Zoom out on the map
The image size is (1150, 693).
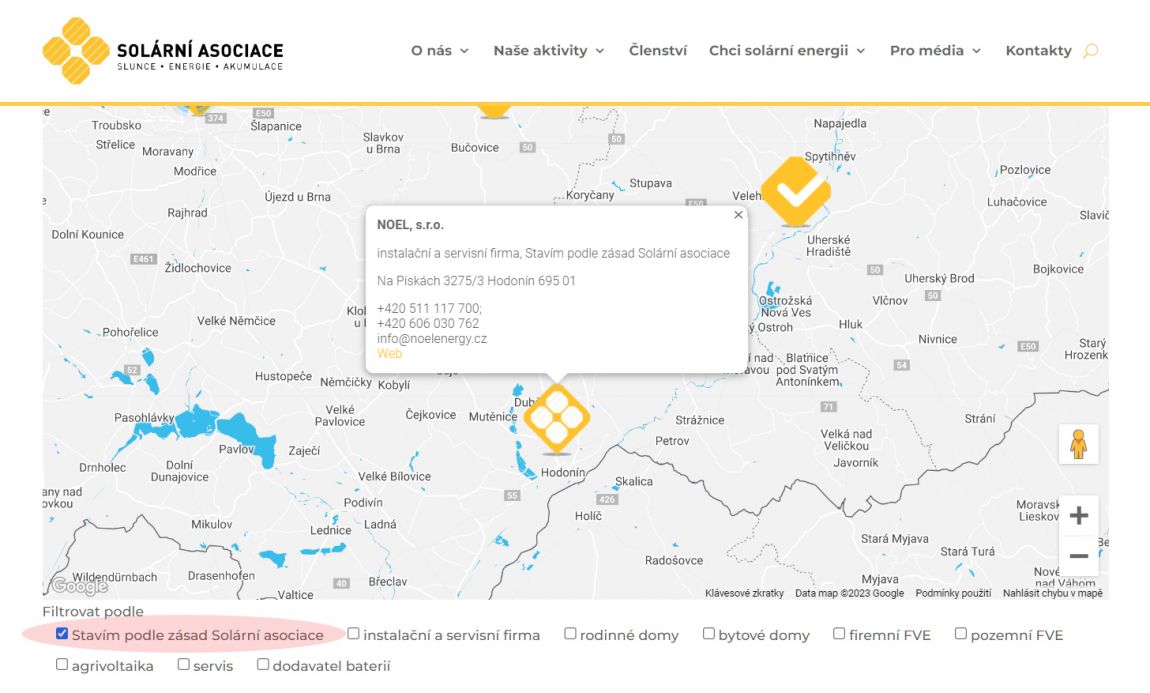(1078, 556)
